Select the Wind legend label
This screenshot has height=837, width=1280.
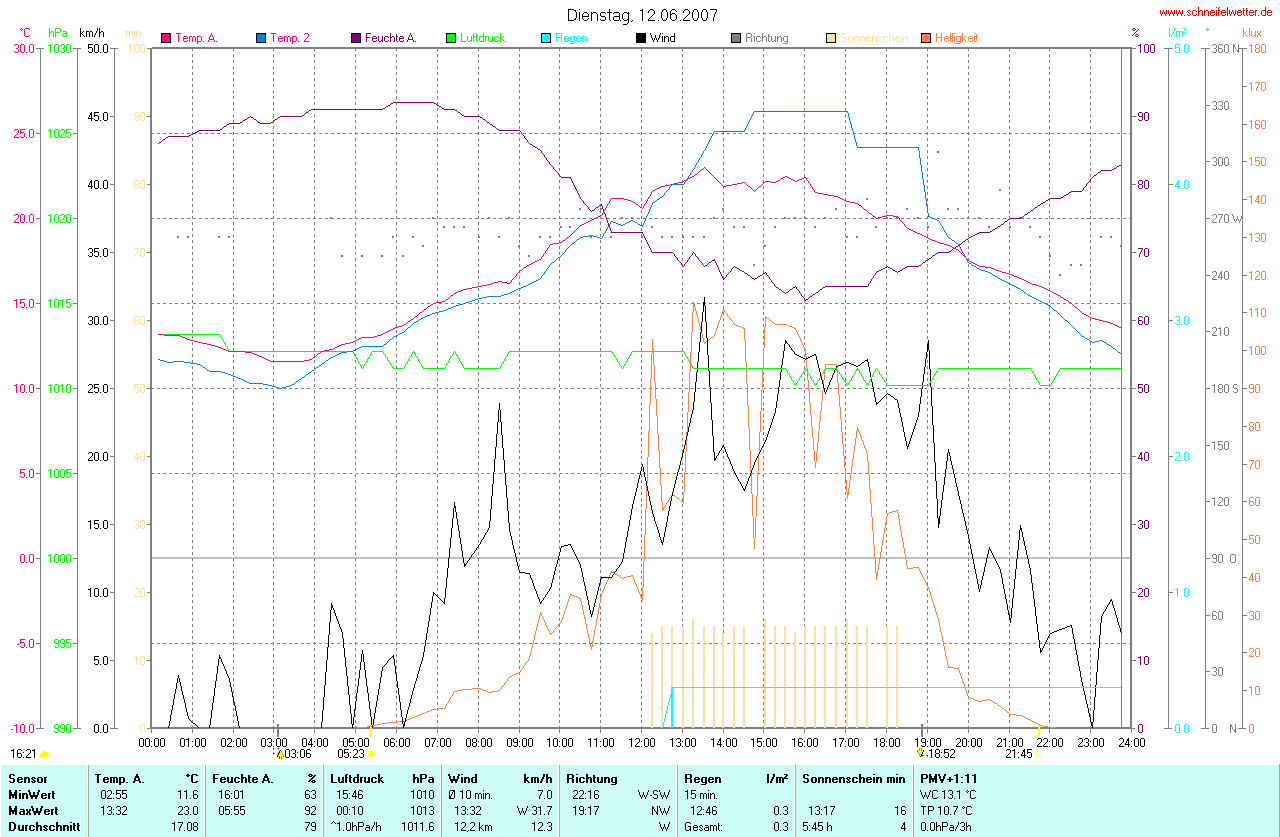[x=662, y=38]
